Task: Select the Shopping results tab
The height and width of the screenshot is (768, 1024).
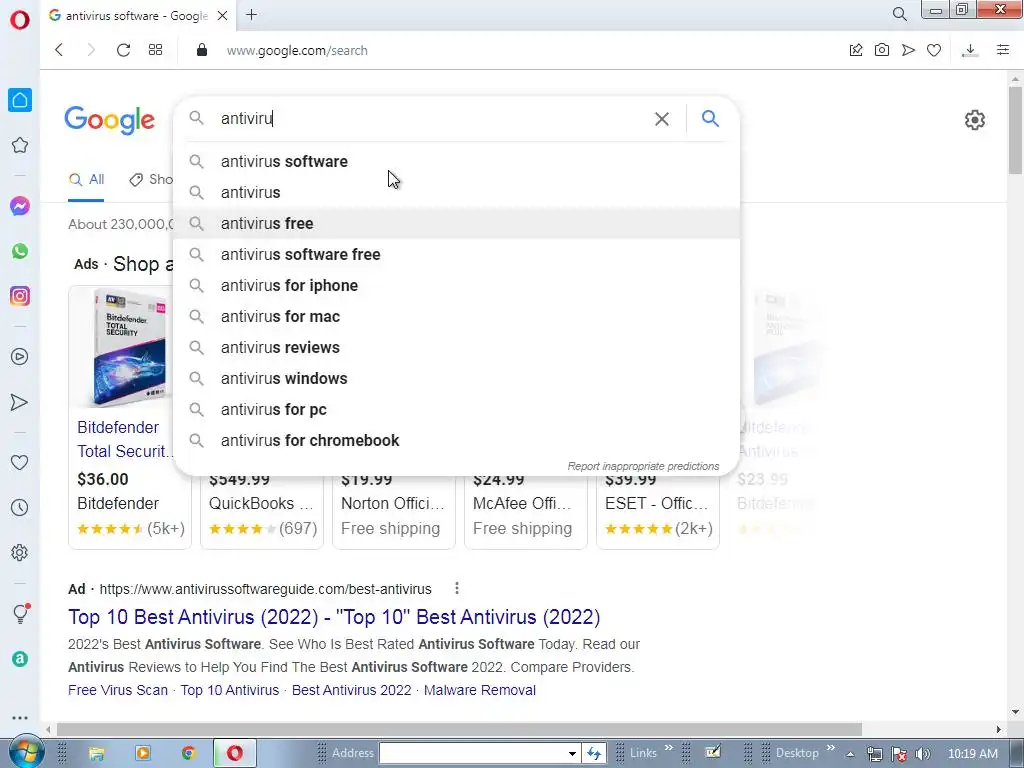Action: [152, 180]
